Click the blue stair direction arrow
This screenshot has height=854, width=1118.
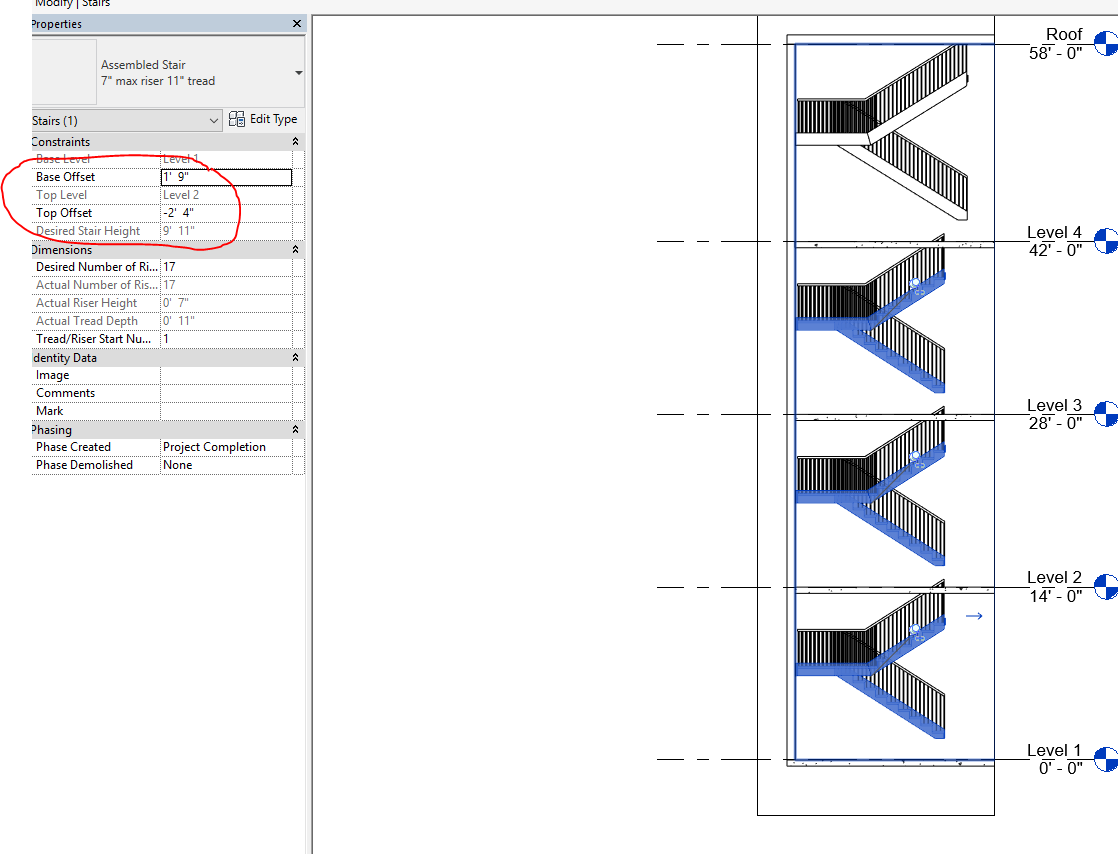[x=973, y=616]
